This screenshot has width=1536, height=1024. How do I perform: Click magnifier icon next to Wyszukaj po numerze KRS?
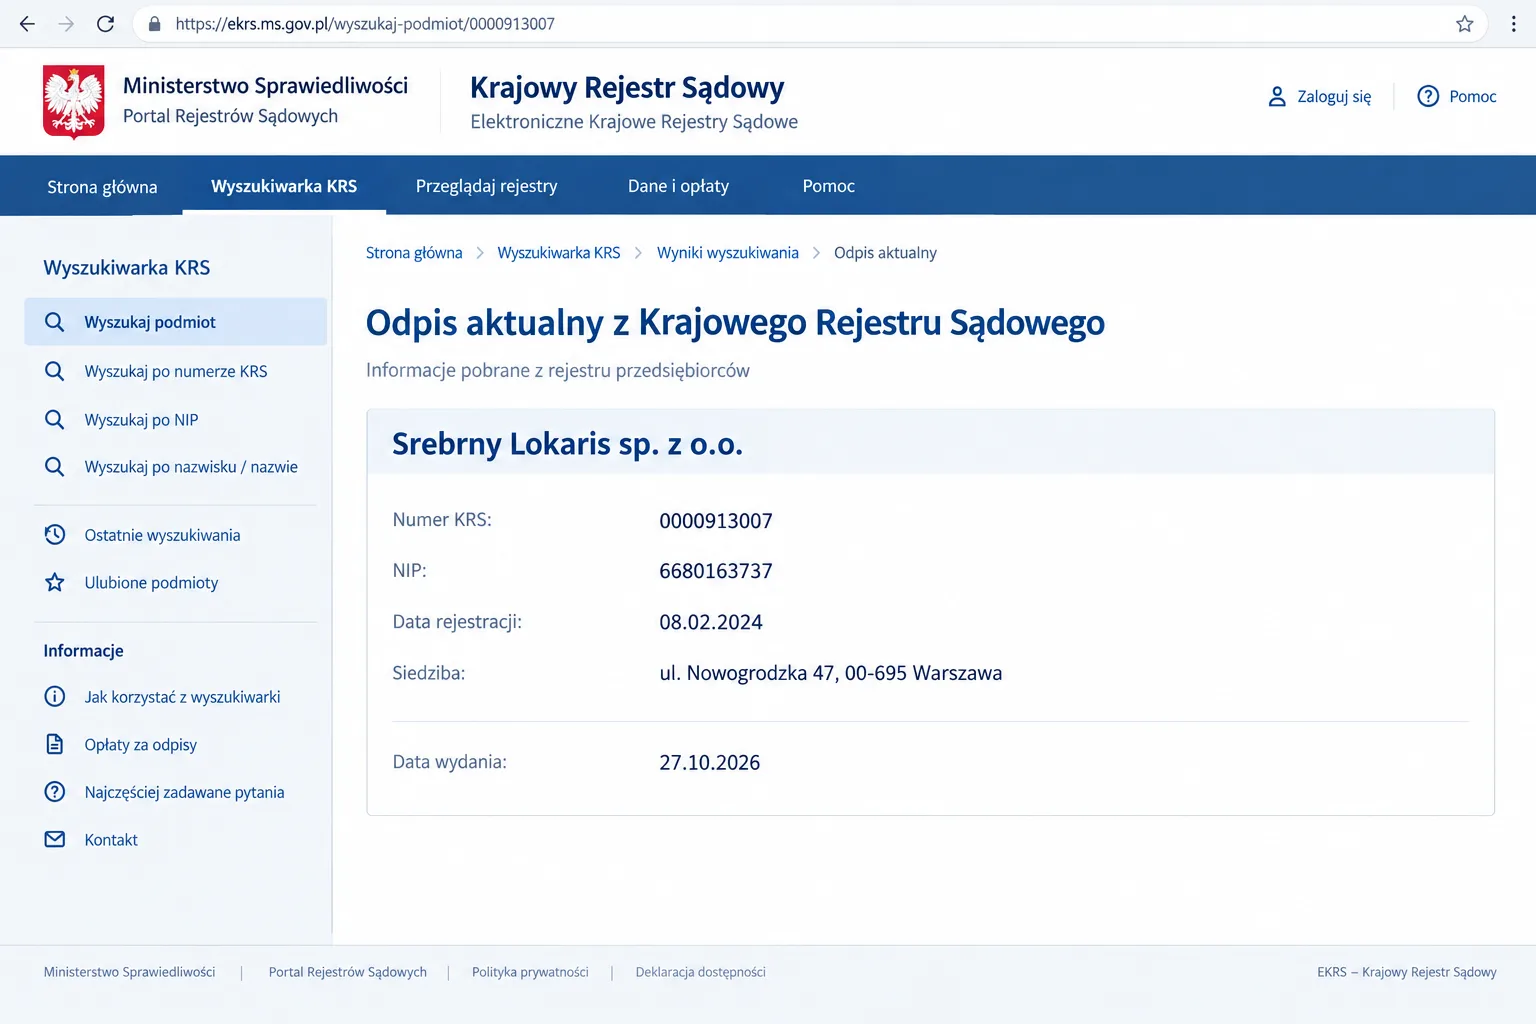click(x=55, y=371)
